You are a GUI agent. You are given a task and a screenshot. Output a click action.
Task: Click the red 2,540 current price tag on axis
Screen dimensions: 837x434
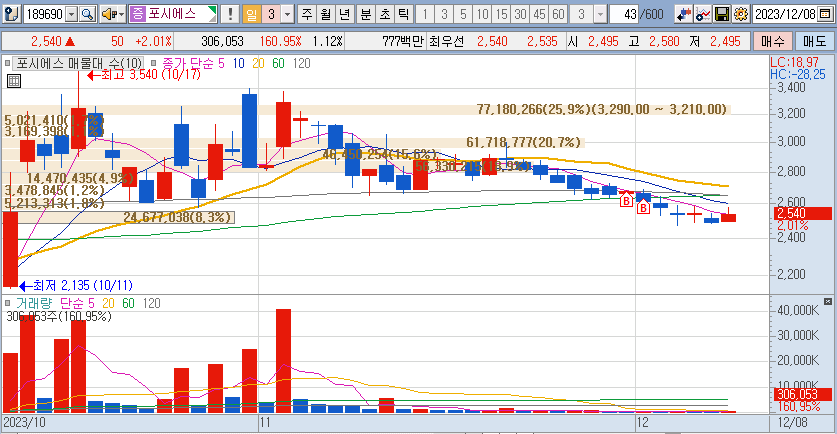(802, 214)
